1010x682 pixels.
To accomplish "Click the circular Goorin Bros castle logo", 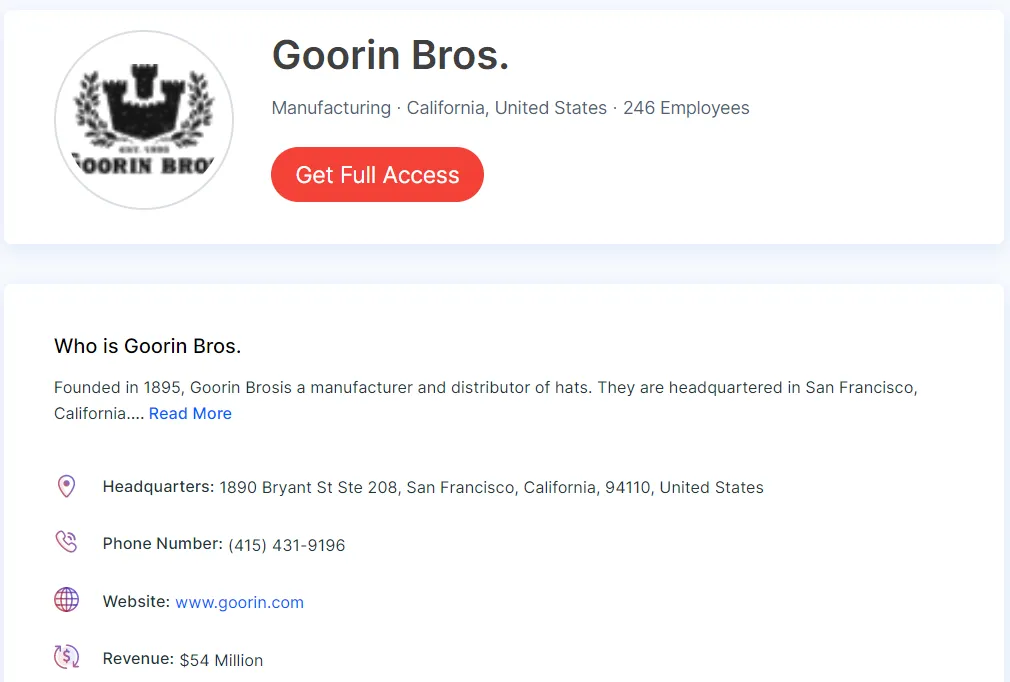I will [x=144, y=119].
